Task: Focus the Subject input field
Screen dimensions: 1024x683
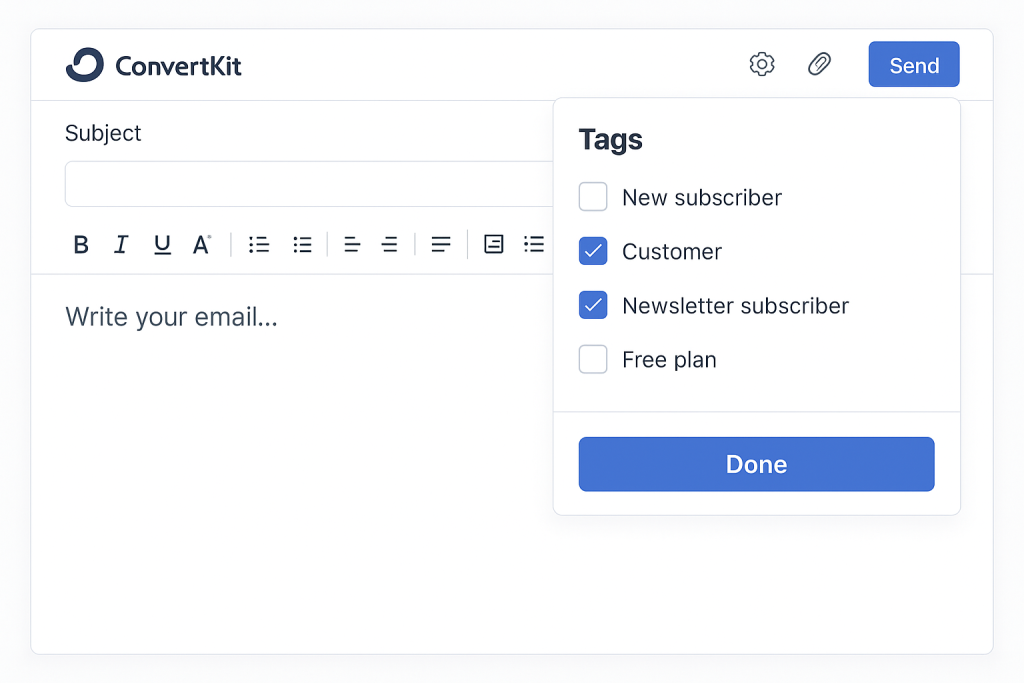Action: 309,184
